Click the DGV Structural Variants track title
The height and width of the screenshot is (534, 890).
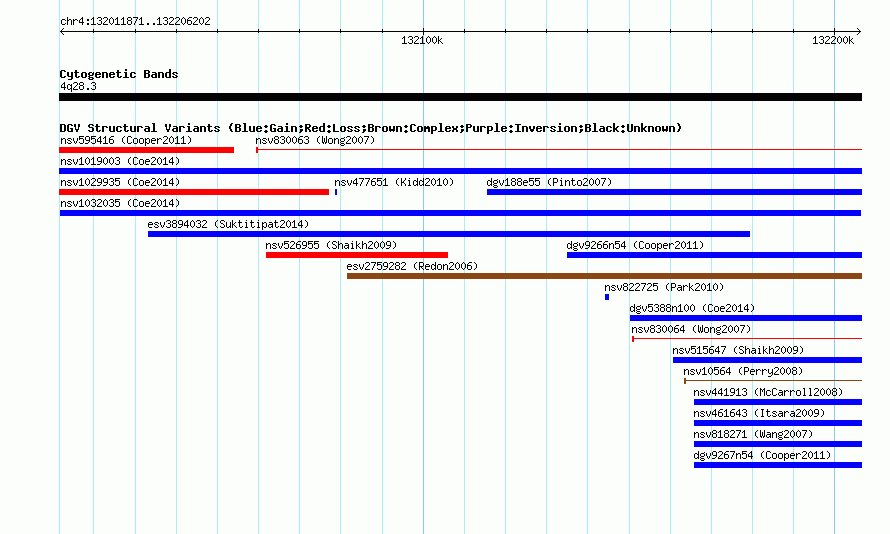pos(371,128)
